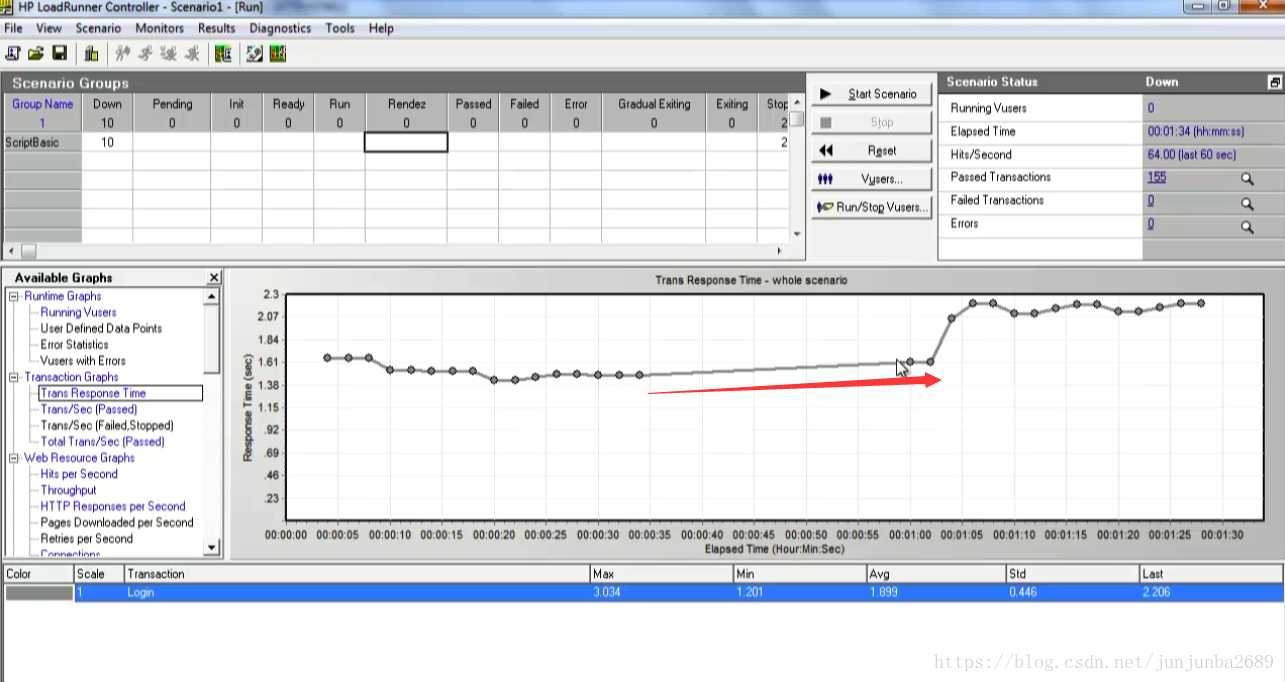Click magnifier icon in the Errors row
This screenshot has height=682, width=1285.
click(1247, 226)
